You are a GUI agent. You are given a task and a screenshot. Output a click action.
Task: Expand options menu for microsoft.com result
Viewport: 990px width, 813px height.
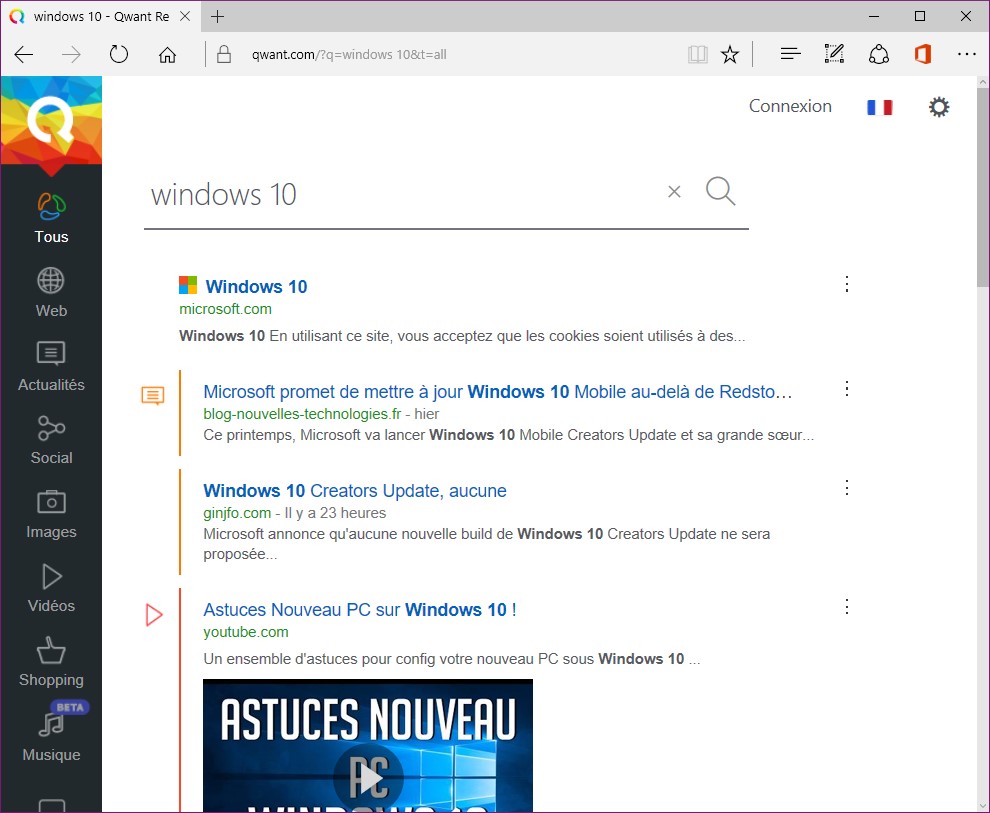tap(847, 285)
